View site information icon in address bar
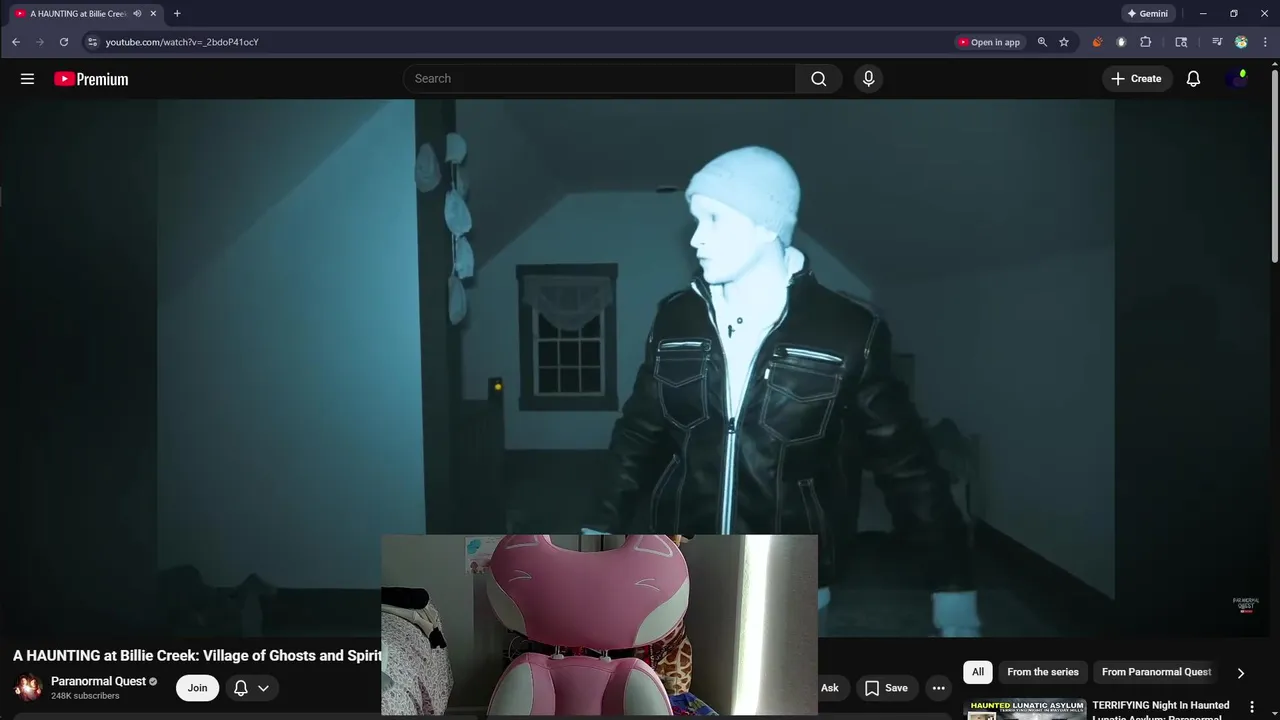The width and height of the screenshot is (1280, 720). coord(92,42)
